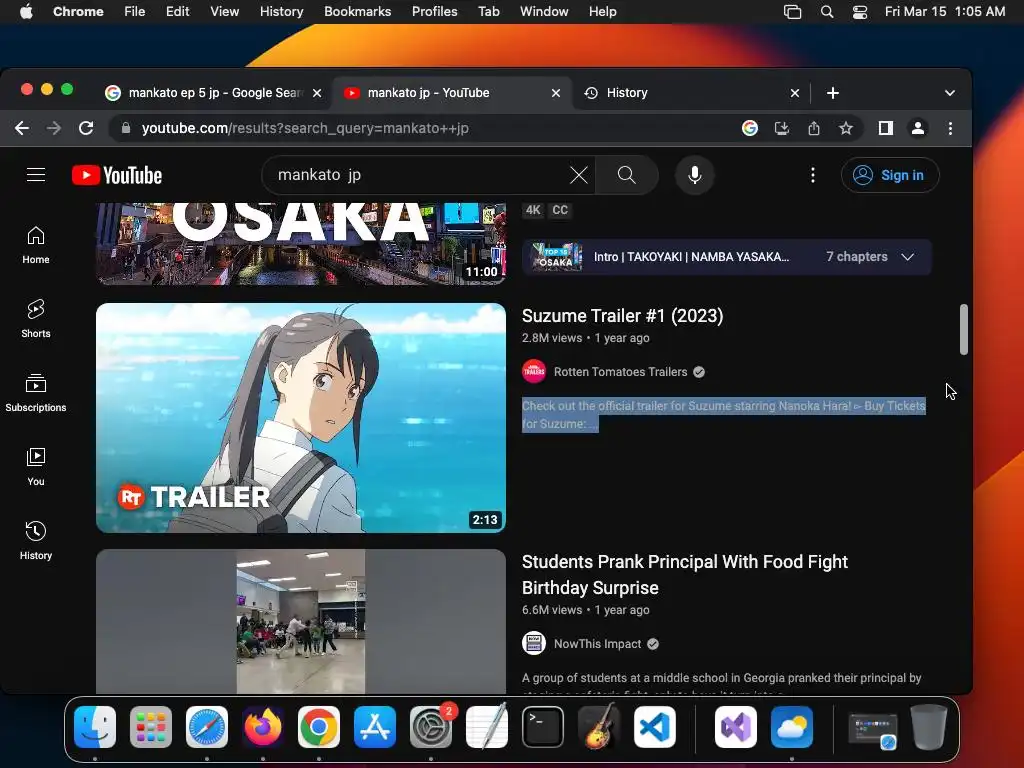Click the site lock icon in address bar
The height and width of the screenshot is (768, 1024).
[126, 128]
